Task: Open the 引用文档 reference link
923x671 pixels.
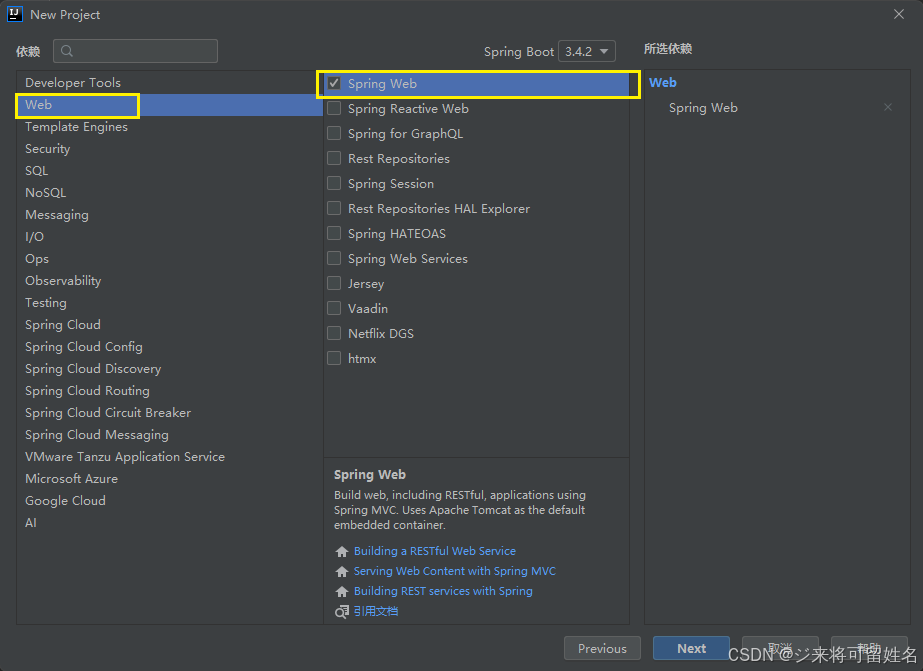Action: coord(376,612)
